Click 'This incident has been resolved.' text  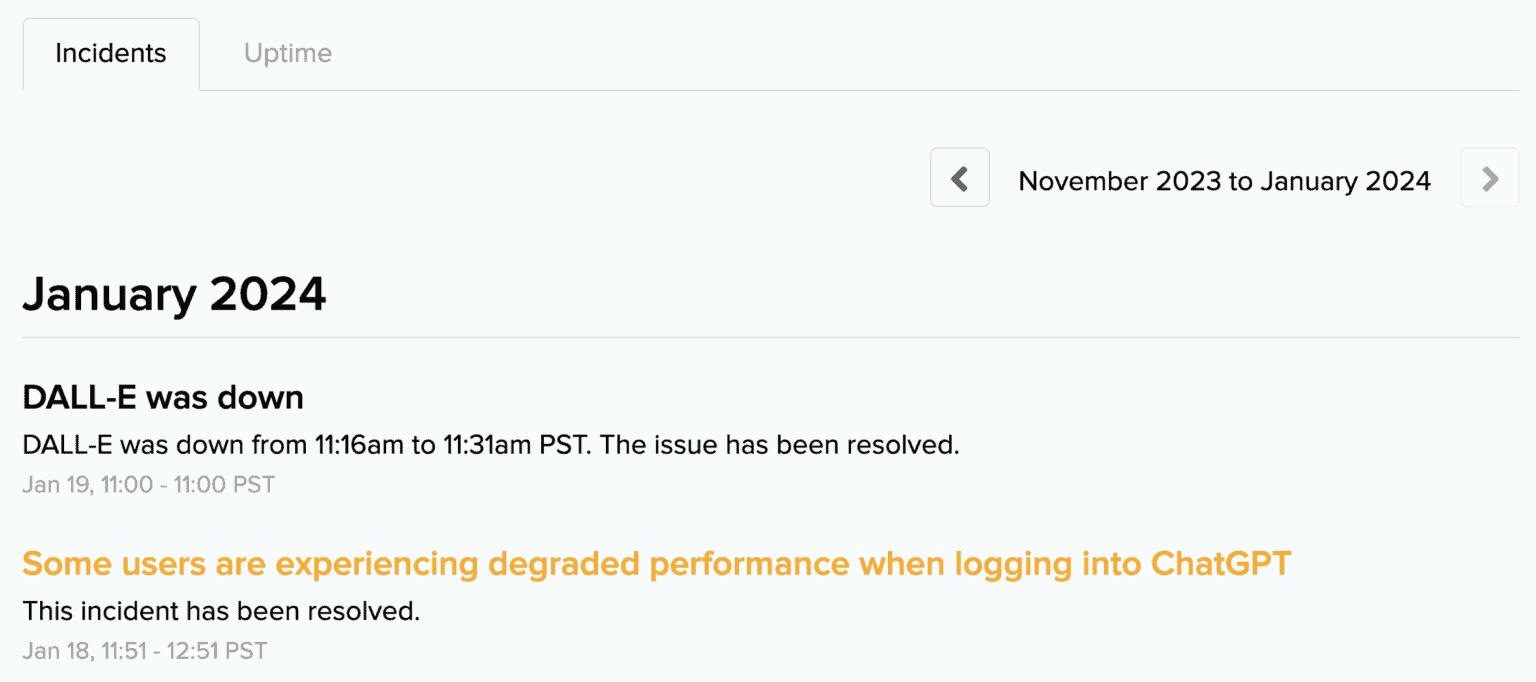(221, 611)
